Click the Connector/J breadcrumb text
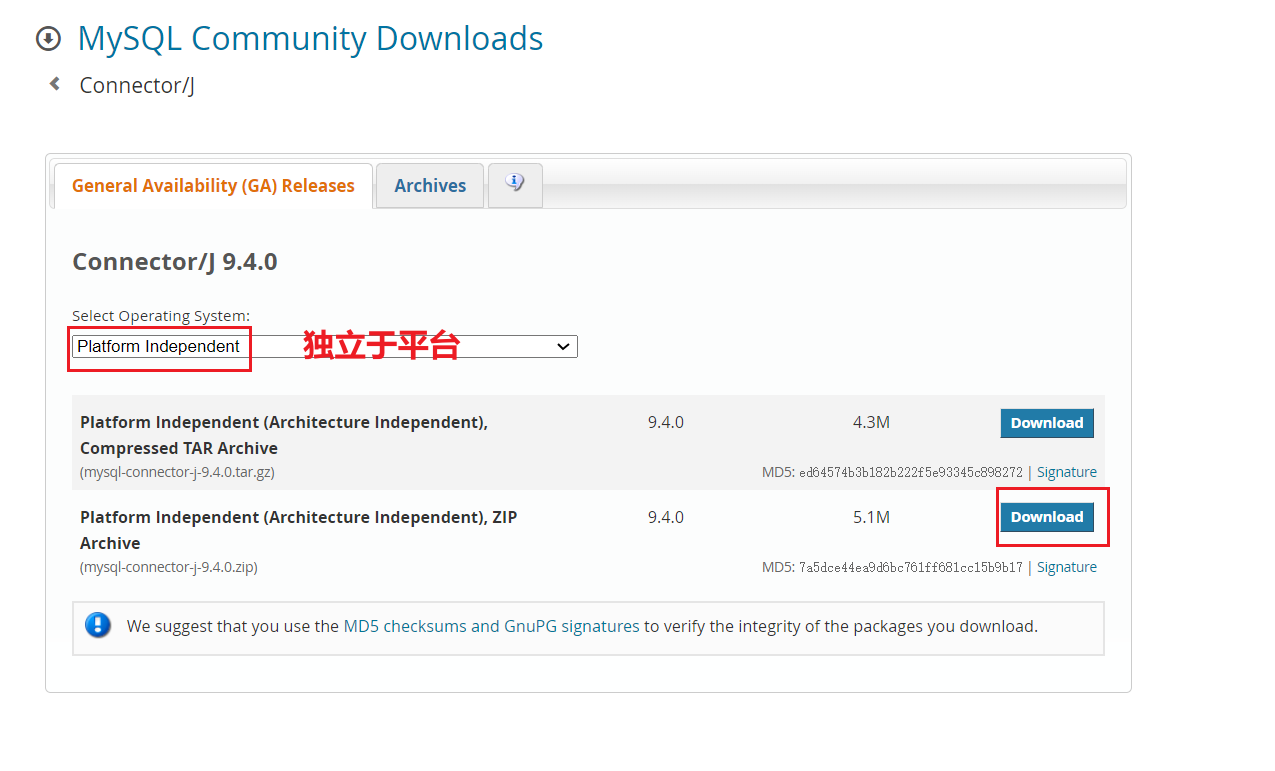Viewport: 1275px width, 771px height. click(137, 85)
